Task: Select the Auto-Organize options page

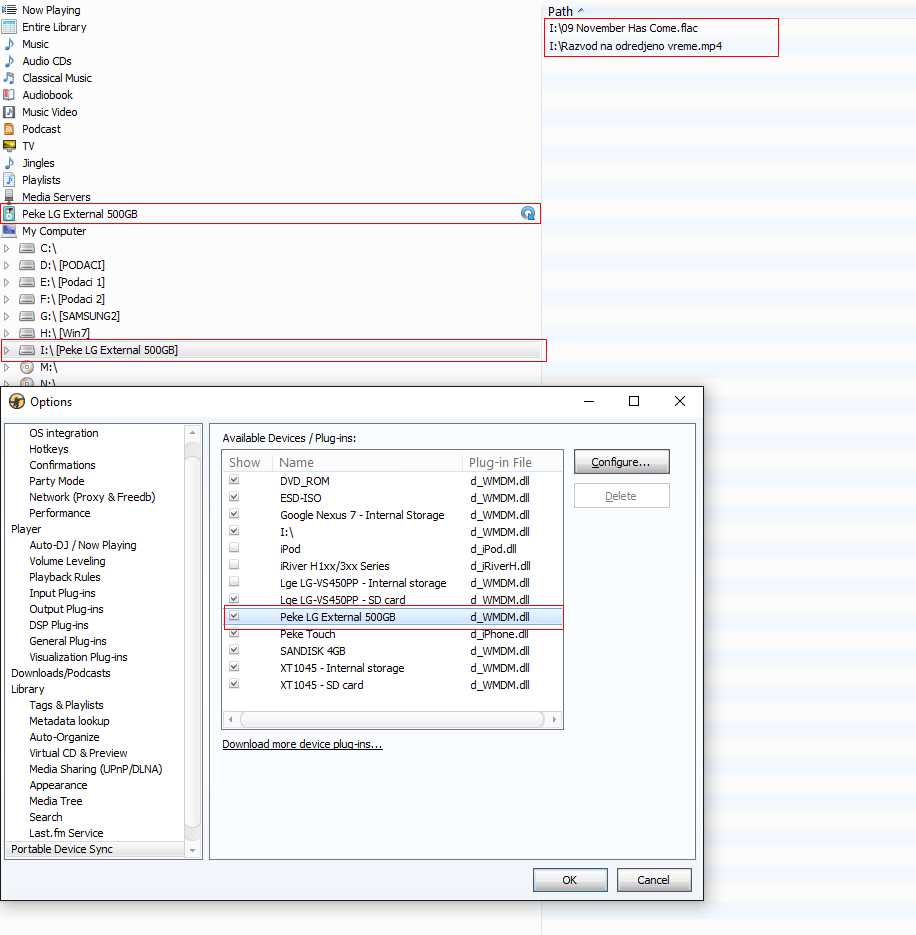Action: coord(64,737)
